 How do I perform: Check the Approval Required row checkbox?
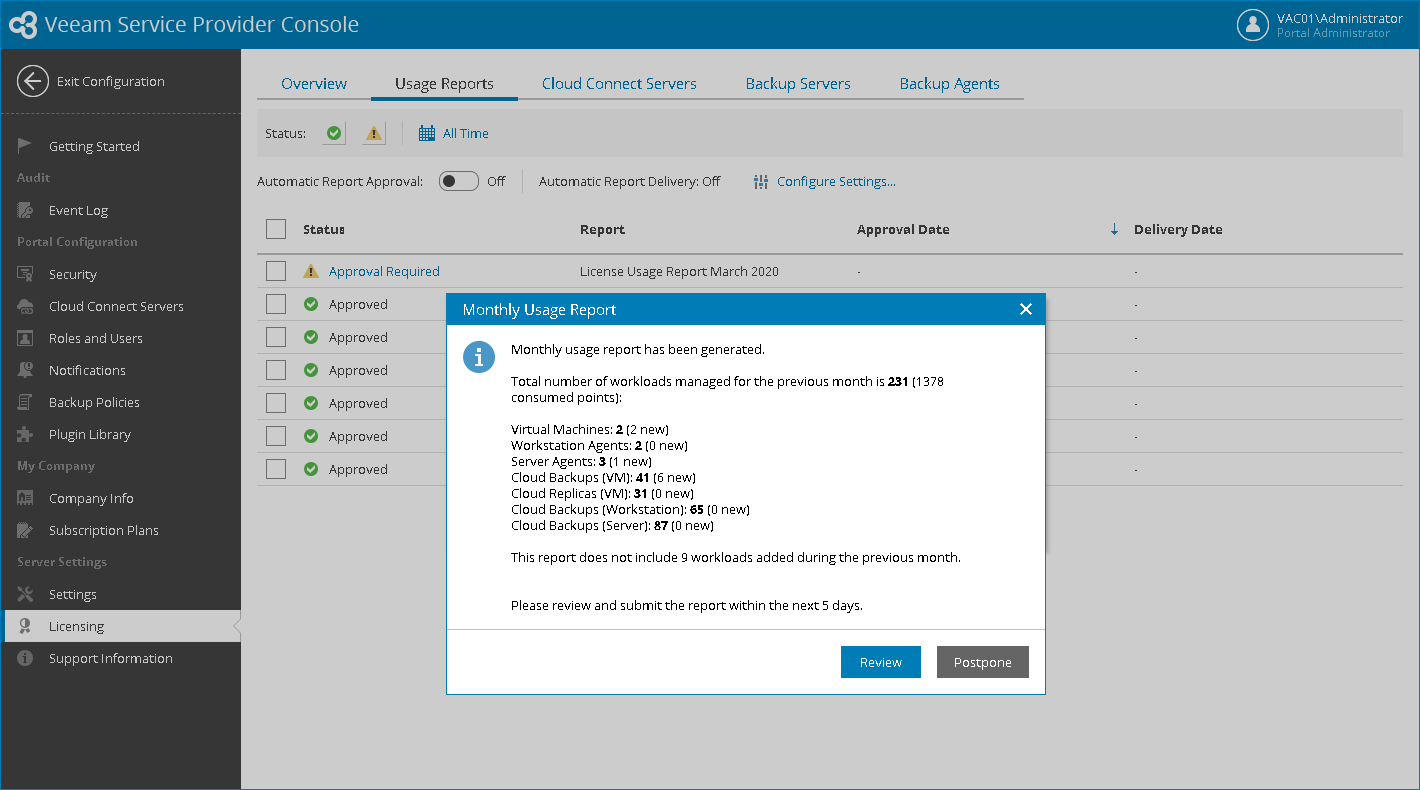[x=276, y=271]
